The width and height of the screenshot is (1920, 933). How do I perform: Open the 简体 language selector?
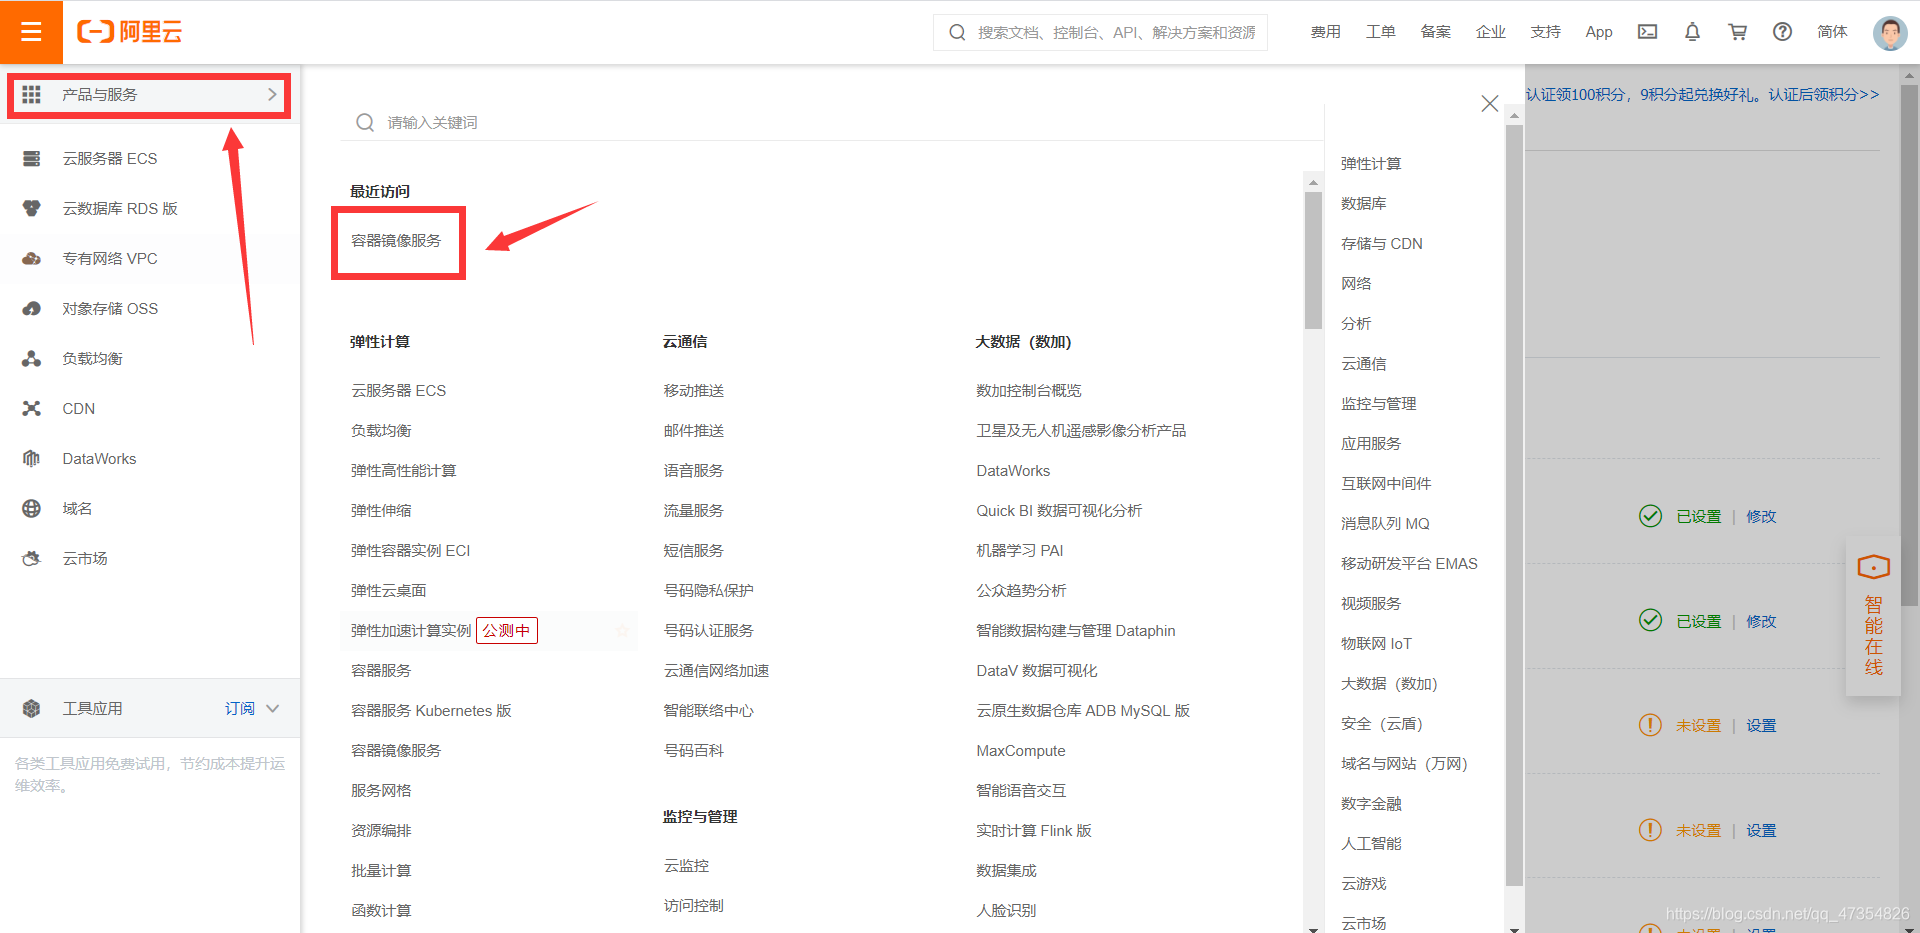[x=1832, y=32]
